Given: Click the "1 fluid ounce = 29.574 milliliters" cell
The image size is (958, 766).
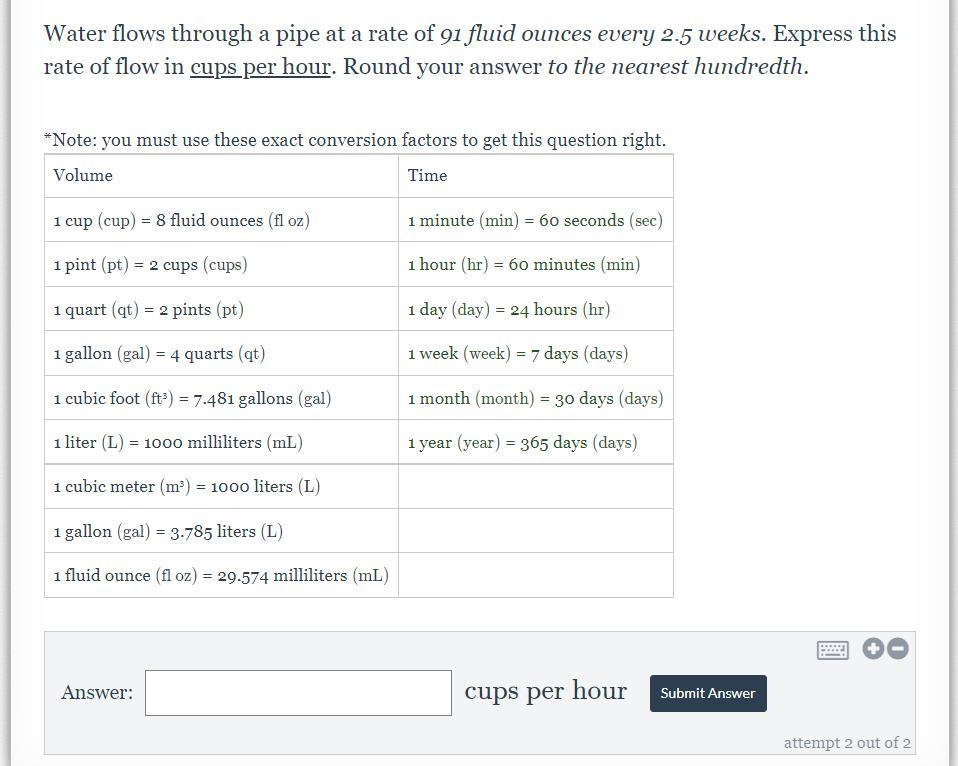Looking at the screenshot, I should 221,576.
